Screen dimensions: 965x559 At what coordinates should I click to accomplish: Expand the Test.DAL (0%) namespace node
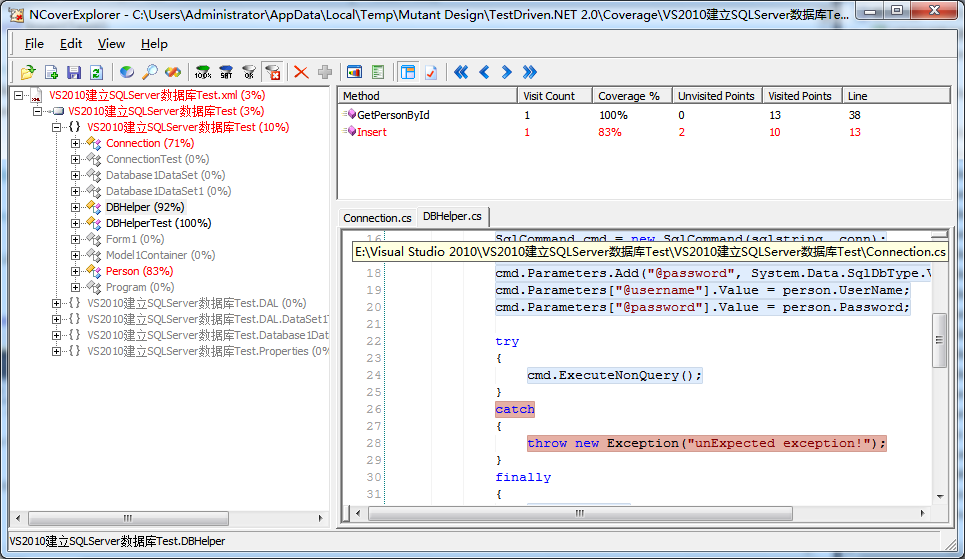point(57,304)
